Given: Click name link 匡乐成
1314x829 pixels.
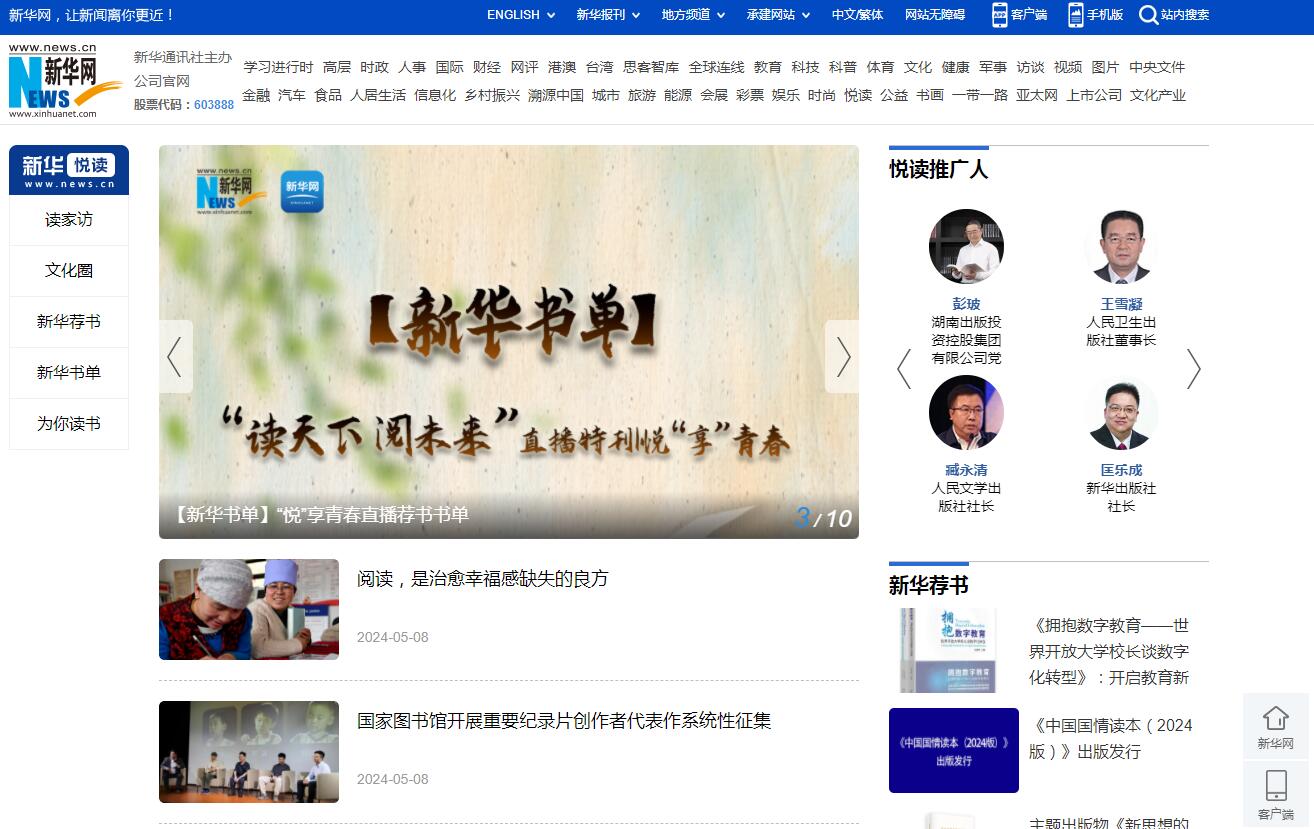Looking at the screenshot, I should click(x=1121, y=470).
